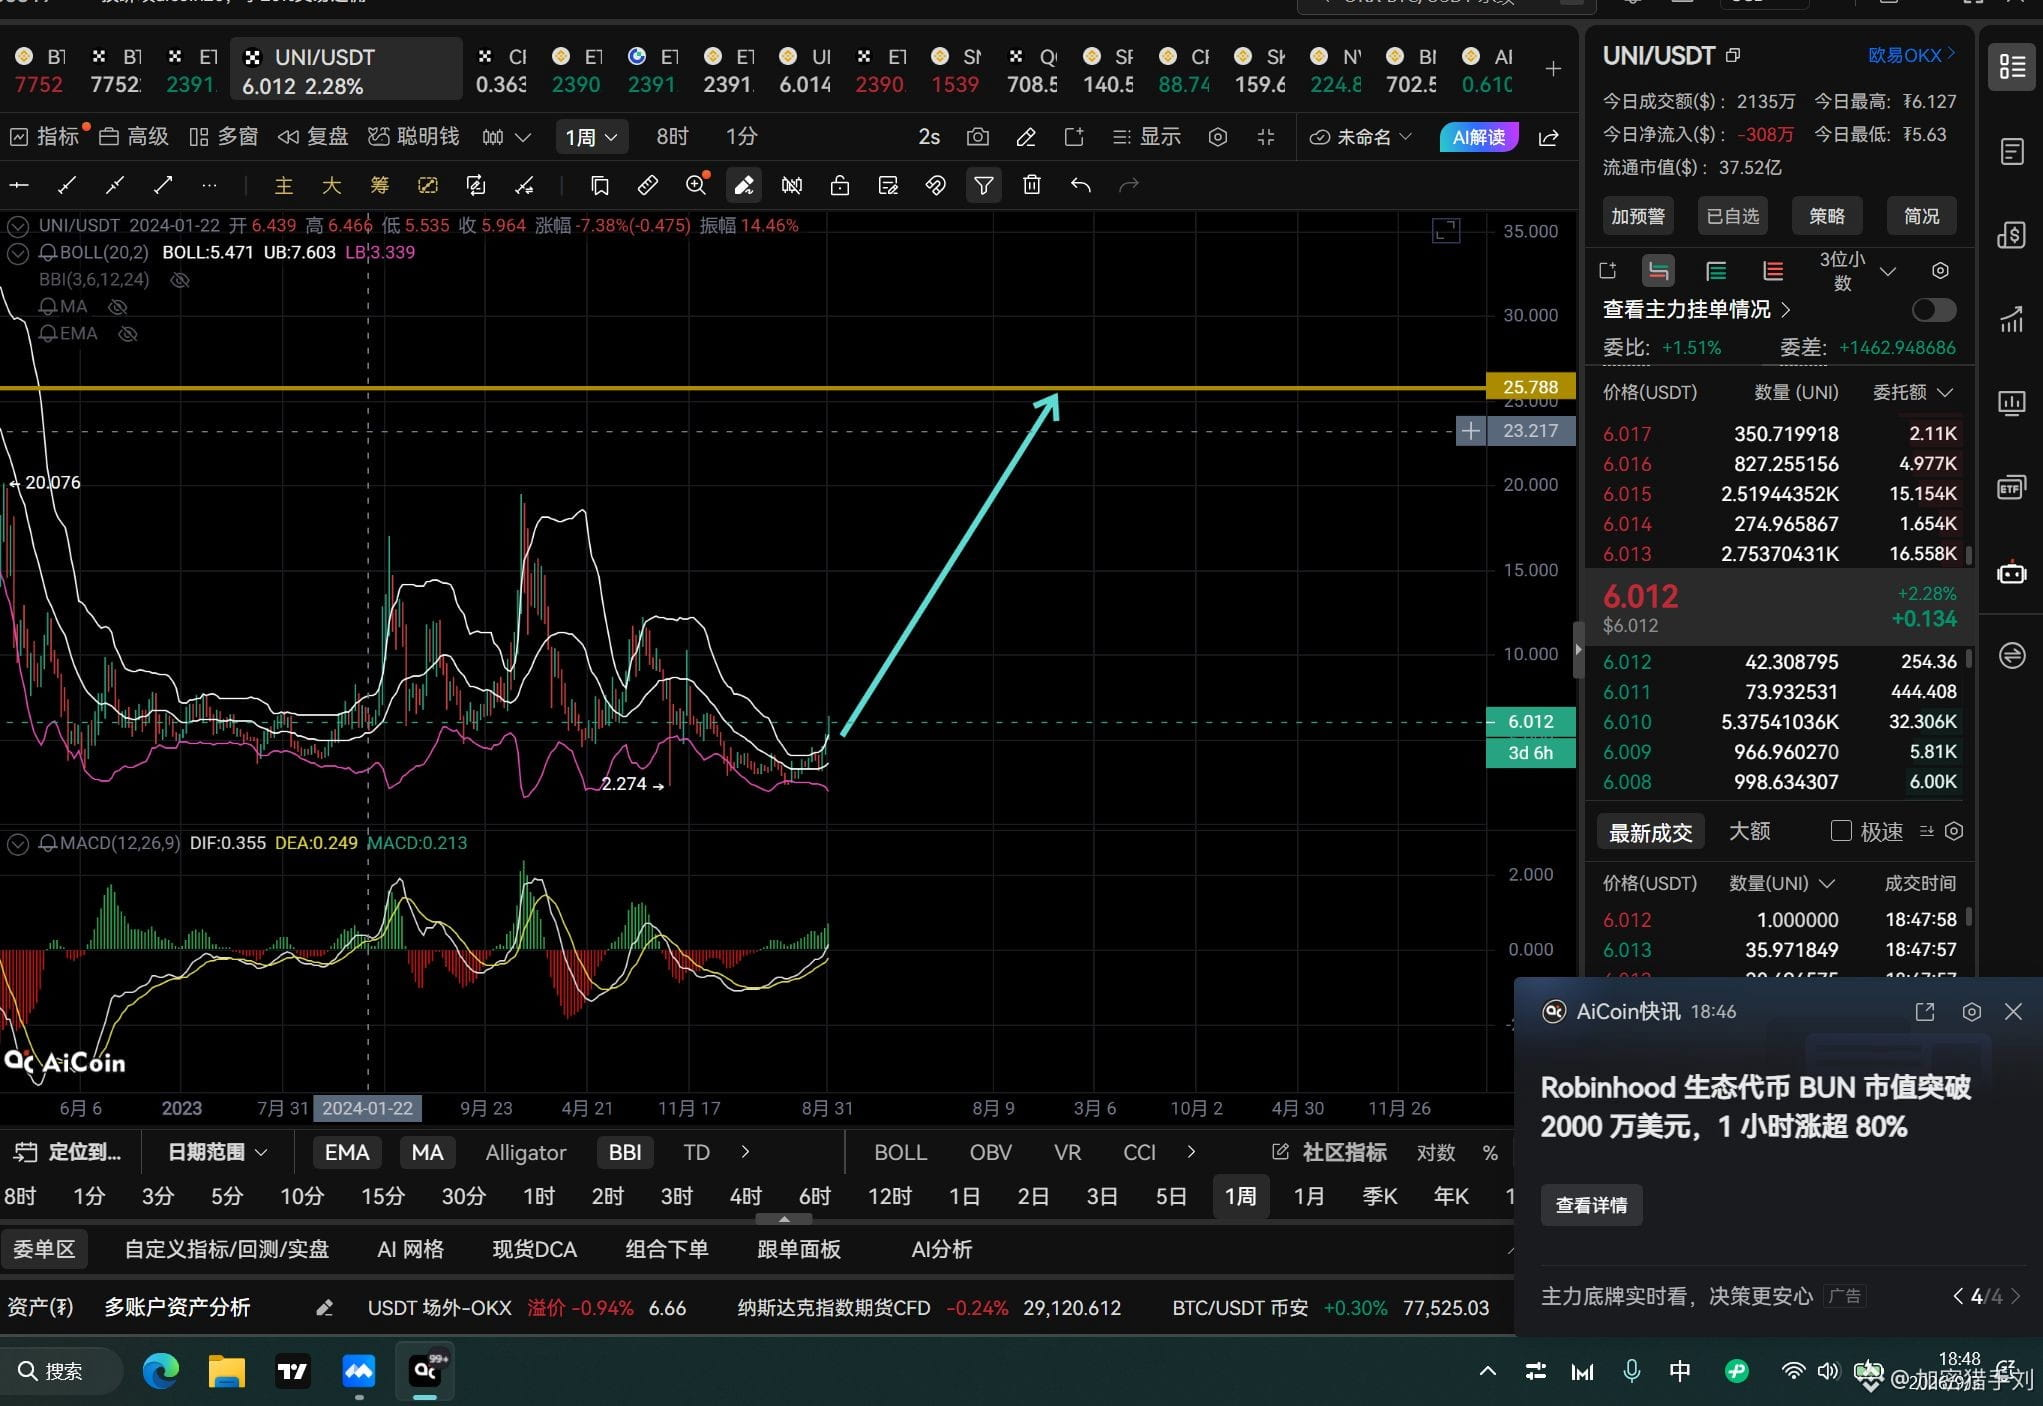Select the ruler measurement tool icon
The height and width of the screenshot is (1406, 2043).
pos(647,185)
